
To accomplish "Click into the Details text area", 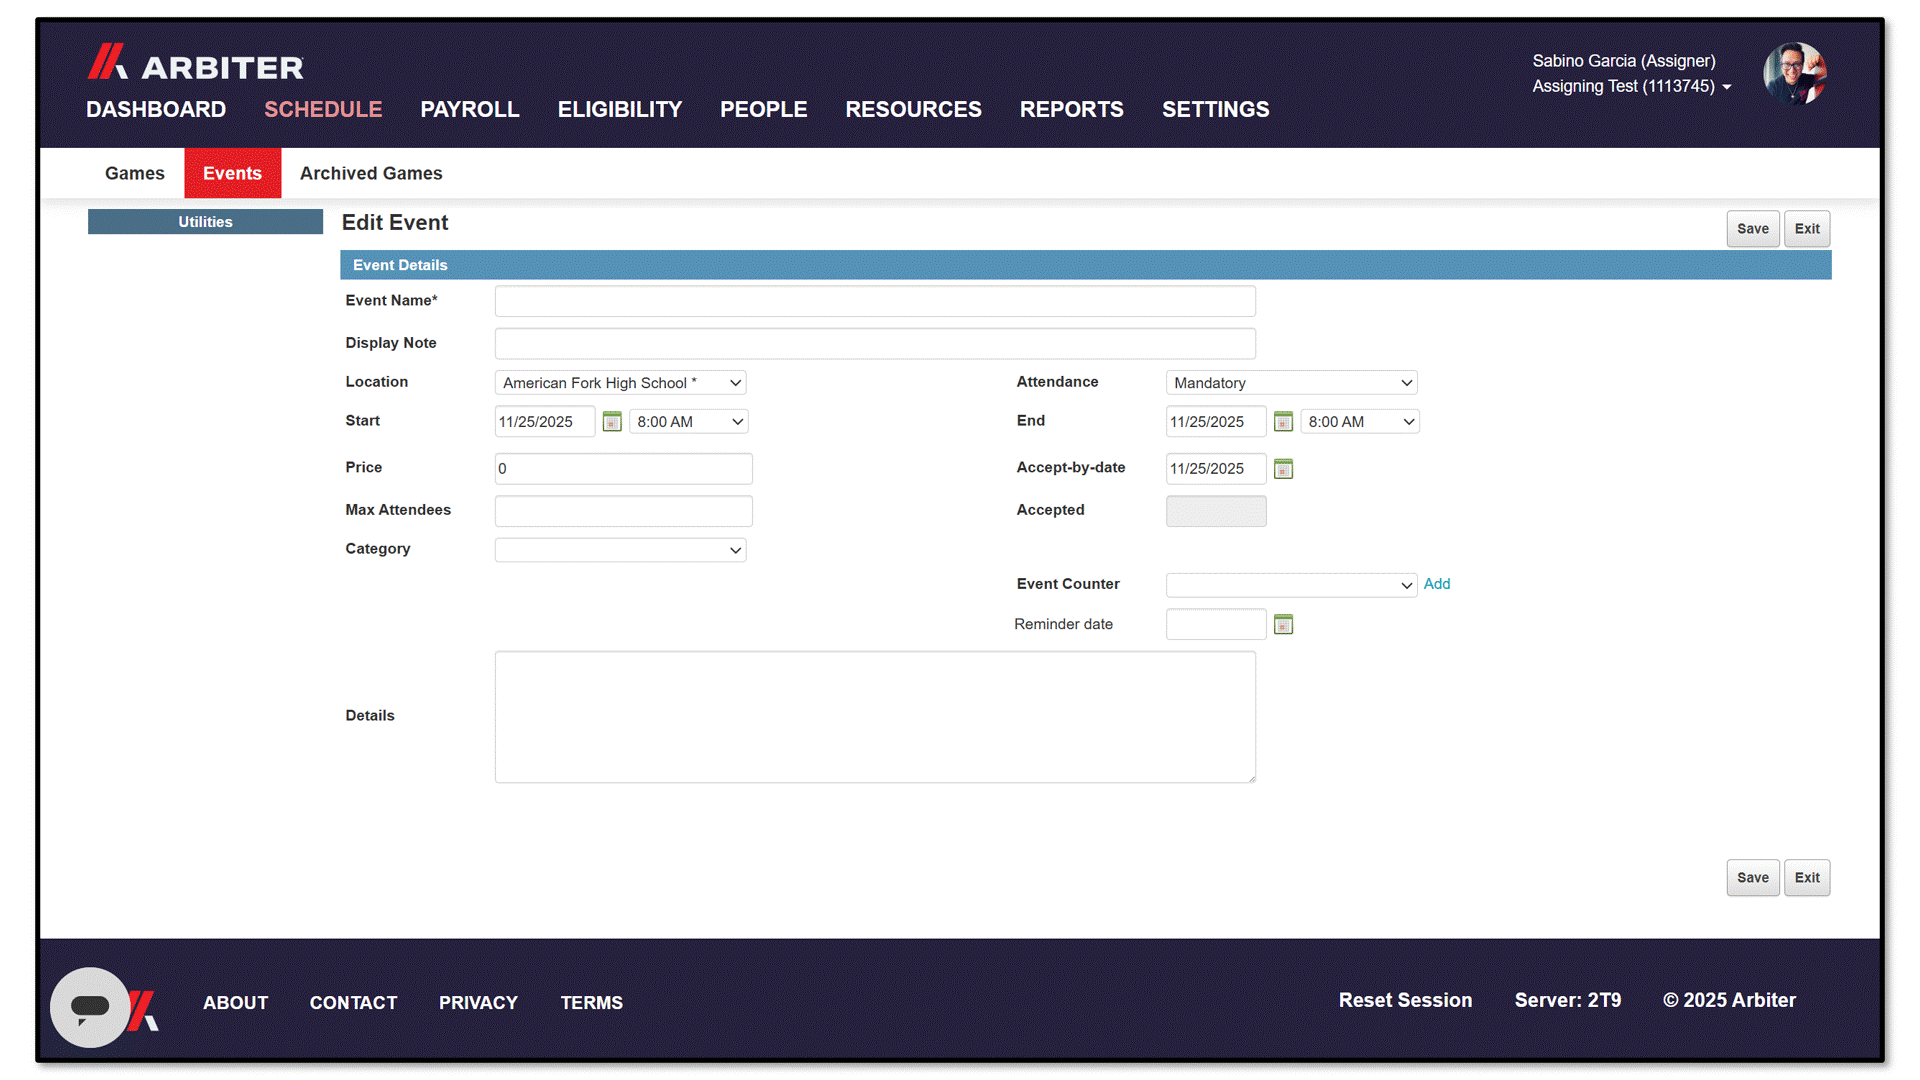I will click(875, 717).
